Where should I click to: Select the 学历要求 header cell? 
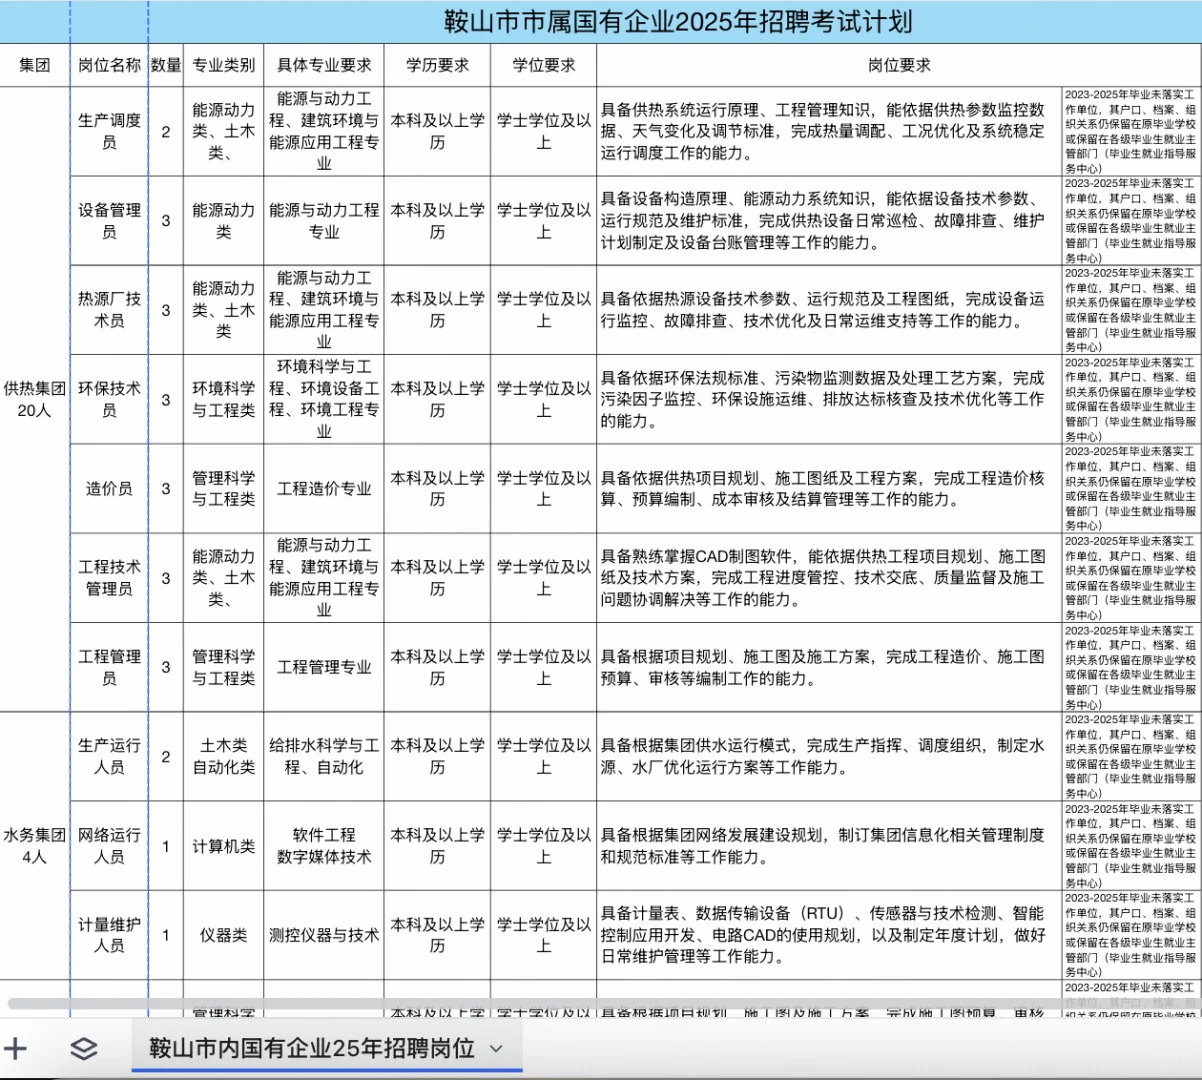437,65
